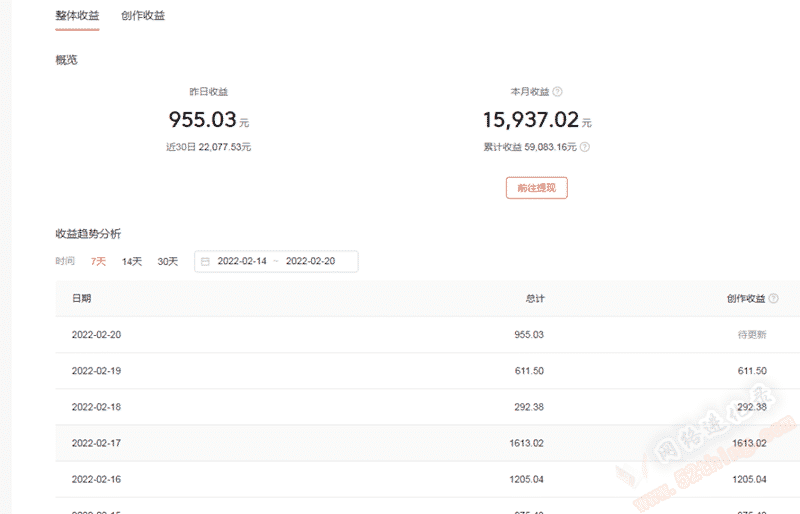The image size is (800, 514).
Task: Click the 本月收益 amount 15,937.02
Action: tap(531, 120)
